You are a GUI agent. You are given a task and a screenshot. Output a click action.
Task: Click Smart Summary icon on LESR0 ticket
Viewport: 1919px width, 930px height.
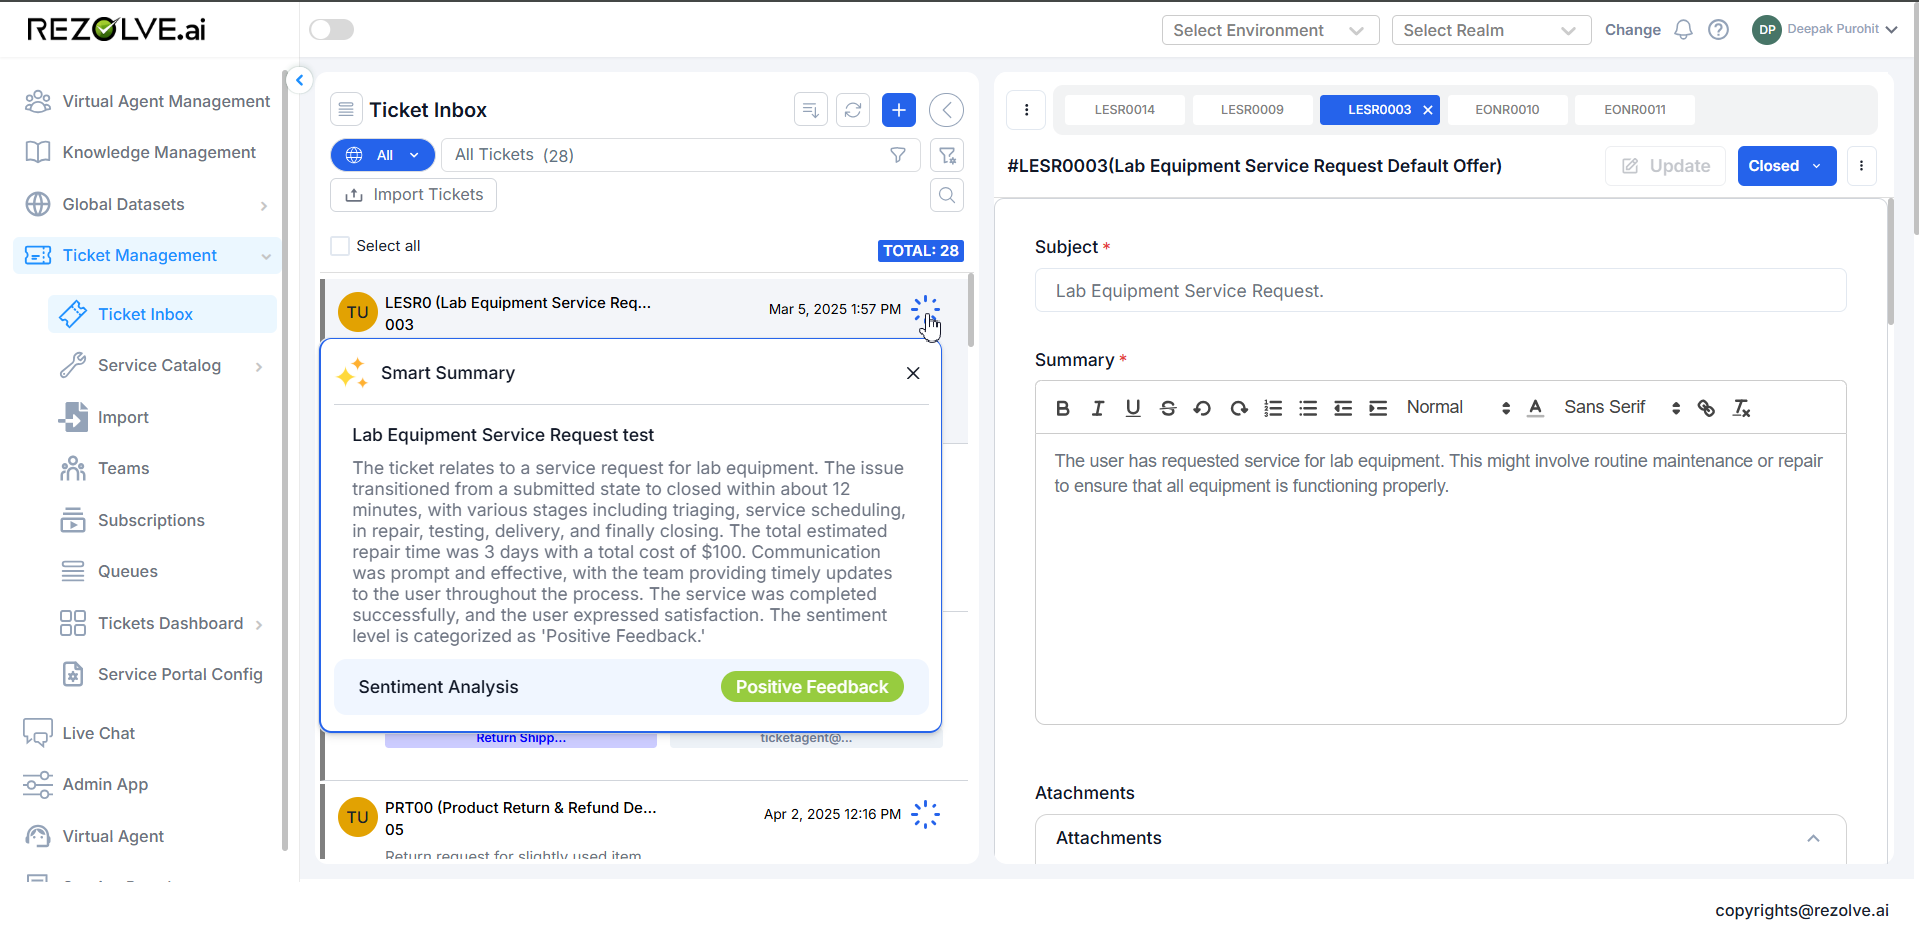point(926,309)
